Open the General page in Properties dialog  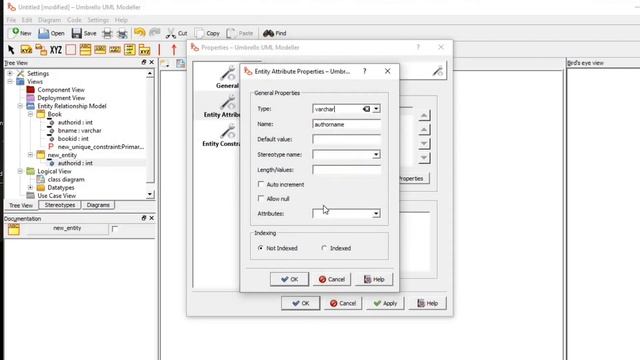(227, 77)
